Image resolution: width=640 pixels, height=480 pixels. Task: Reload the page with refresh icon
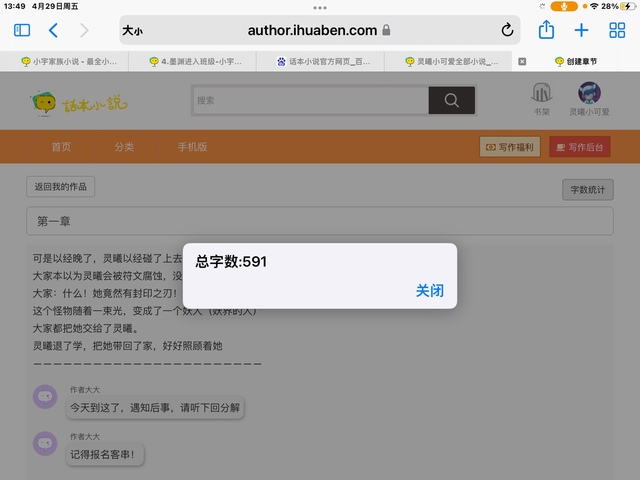pos(507,31)
